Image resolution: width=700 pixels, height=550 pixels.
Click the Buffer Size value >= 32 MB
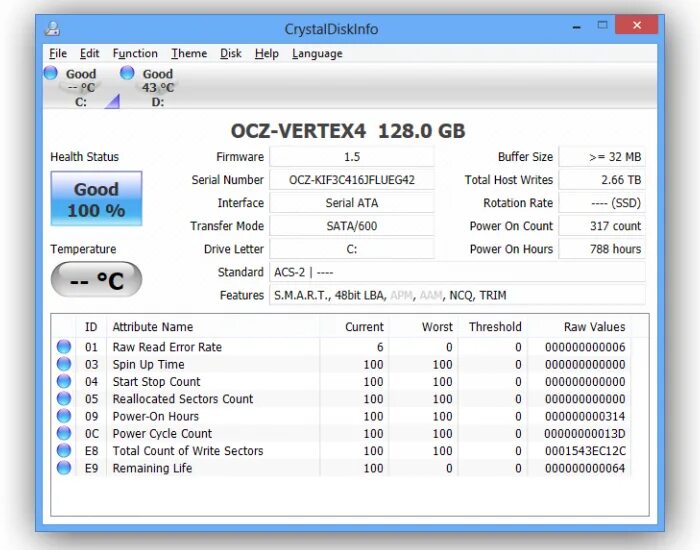tap(602, 157)
